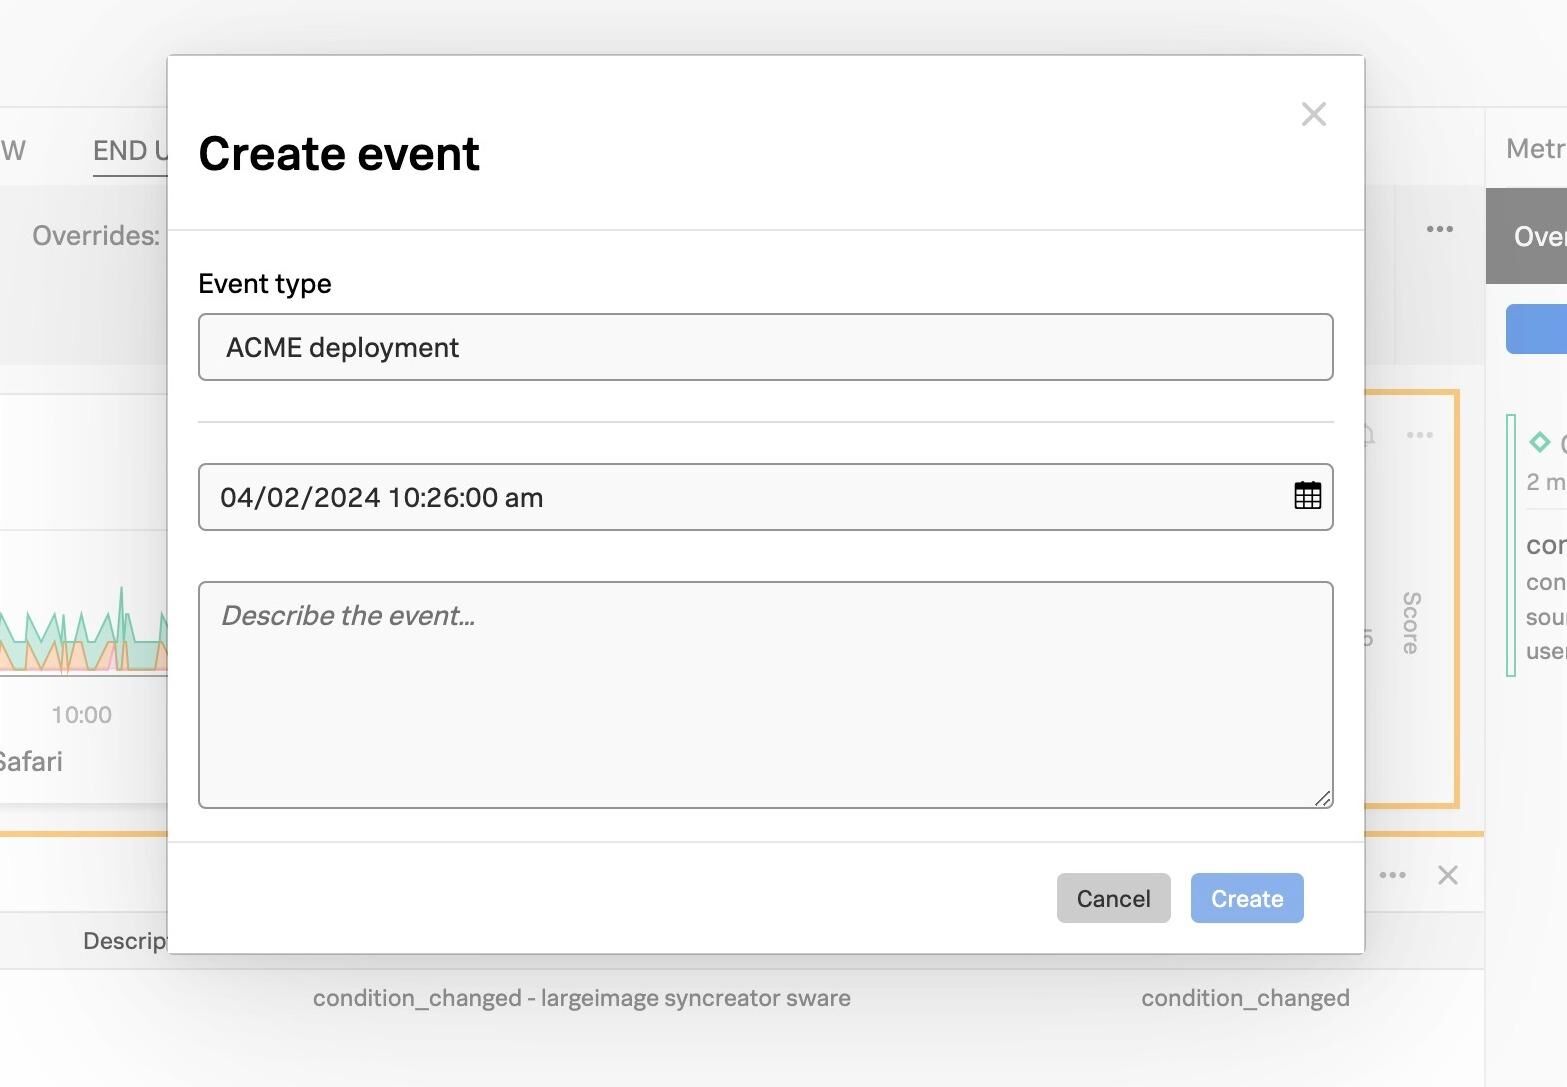Focus the Describe the event text area
The image size is (1567, 1087).
pos(765,695)
